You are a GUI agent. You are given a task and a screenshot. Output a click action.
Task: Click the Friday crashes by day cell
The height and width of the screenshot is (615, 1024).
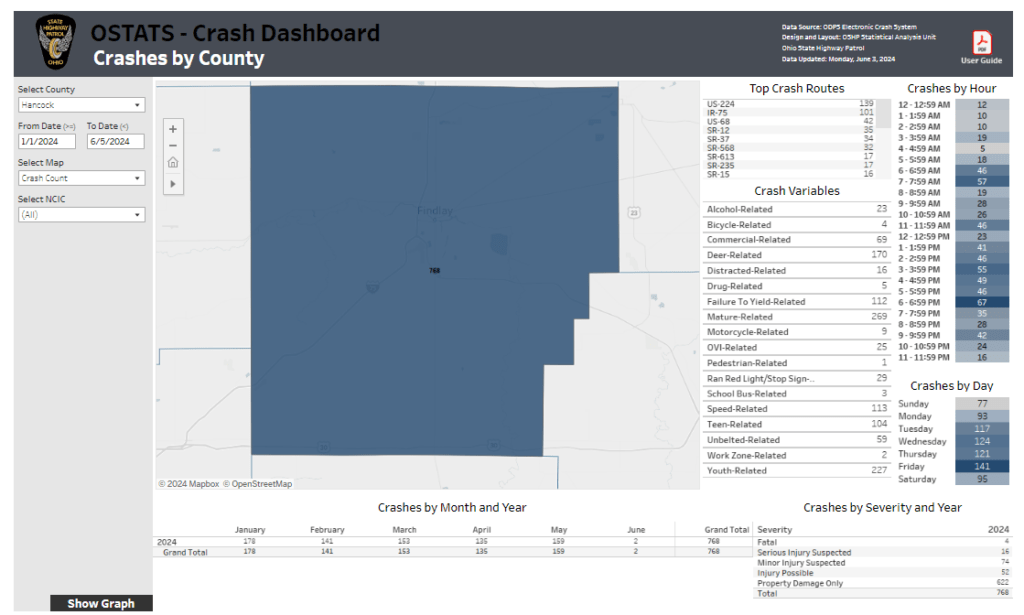click(982, 466)
